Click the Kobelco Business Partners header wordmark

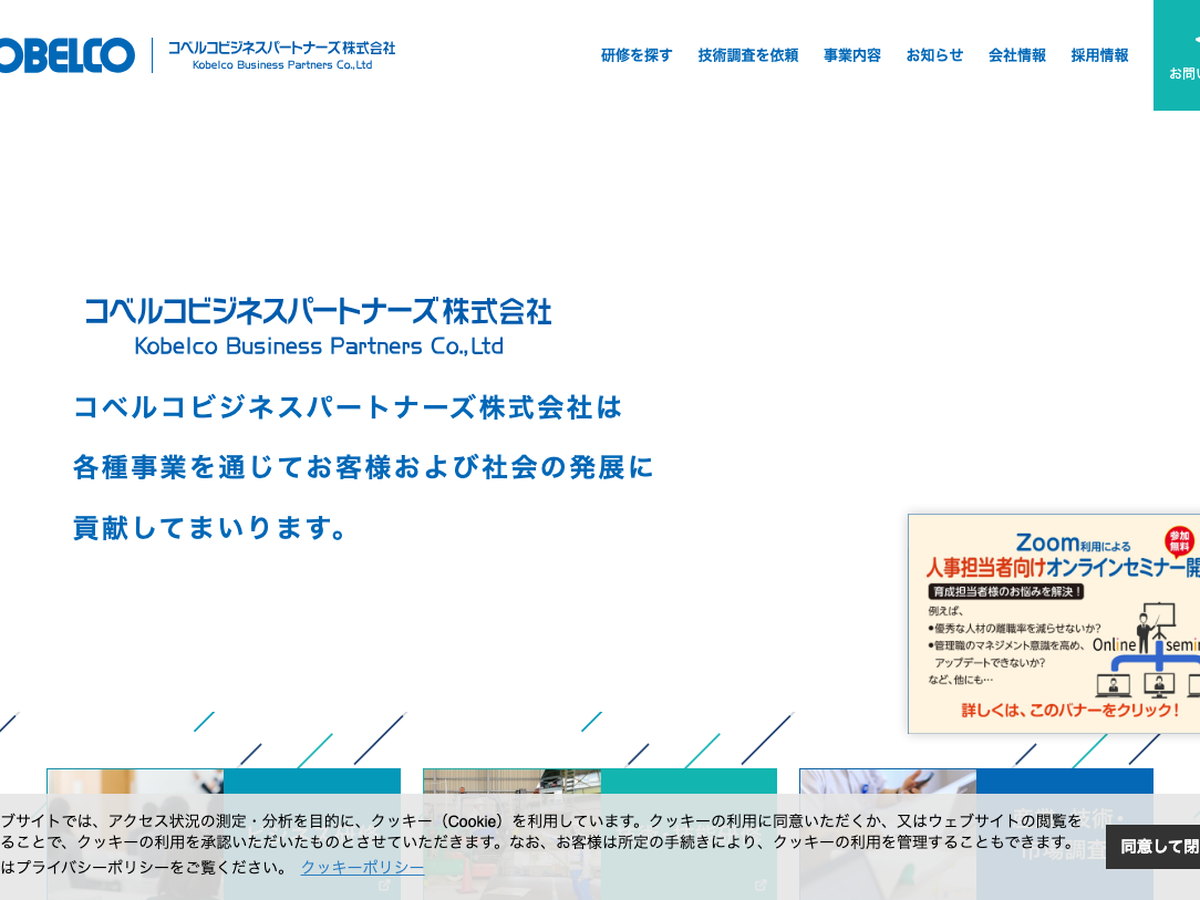pyautogui.click(x=281, y=55)
